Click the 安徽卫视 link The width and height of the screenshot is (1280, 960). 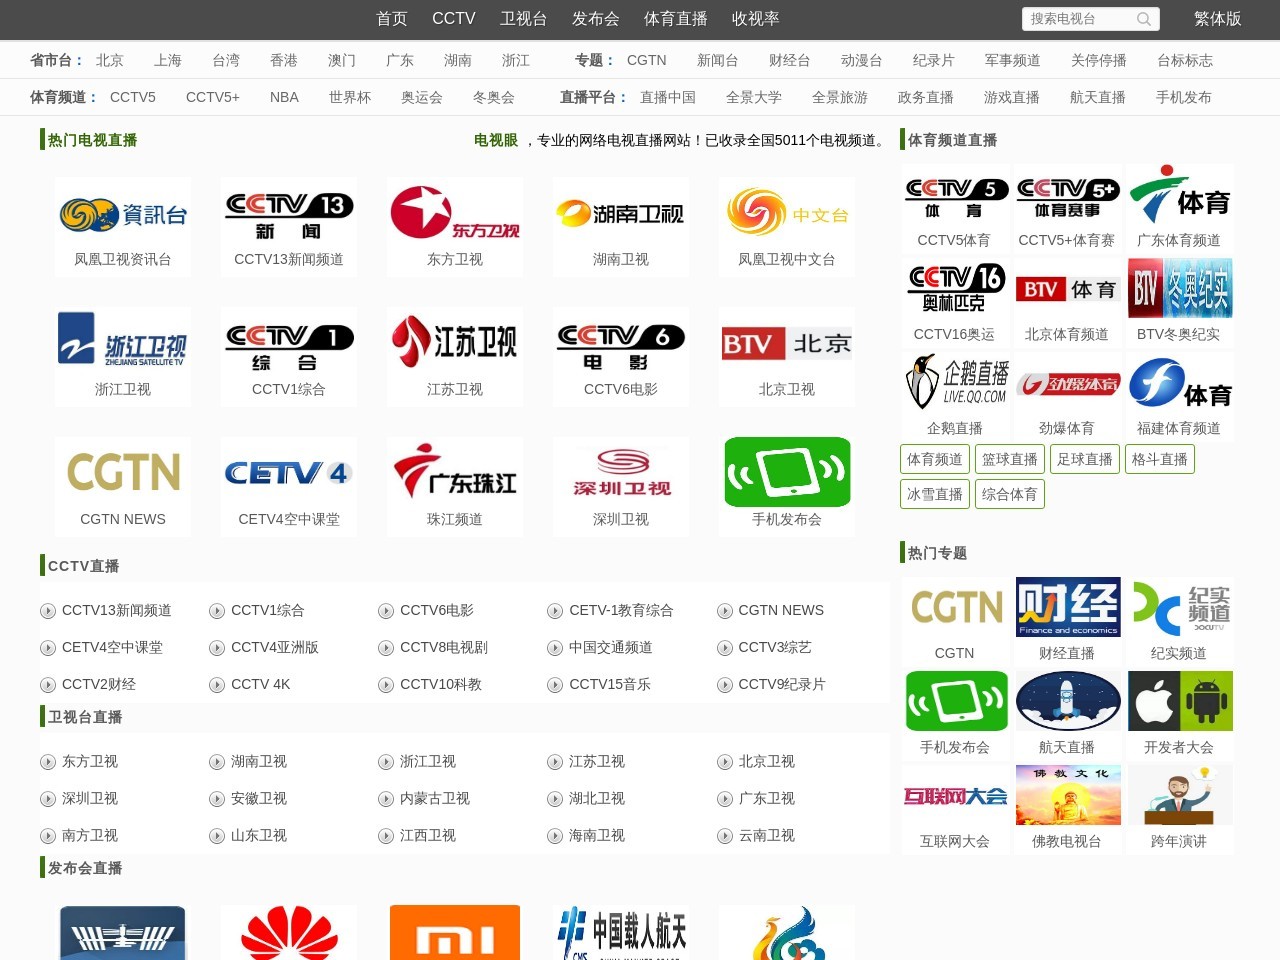[x=258, y=798]
